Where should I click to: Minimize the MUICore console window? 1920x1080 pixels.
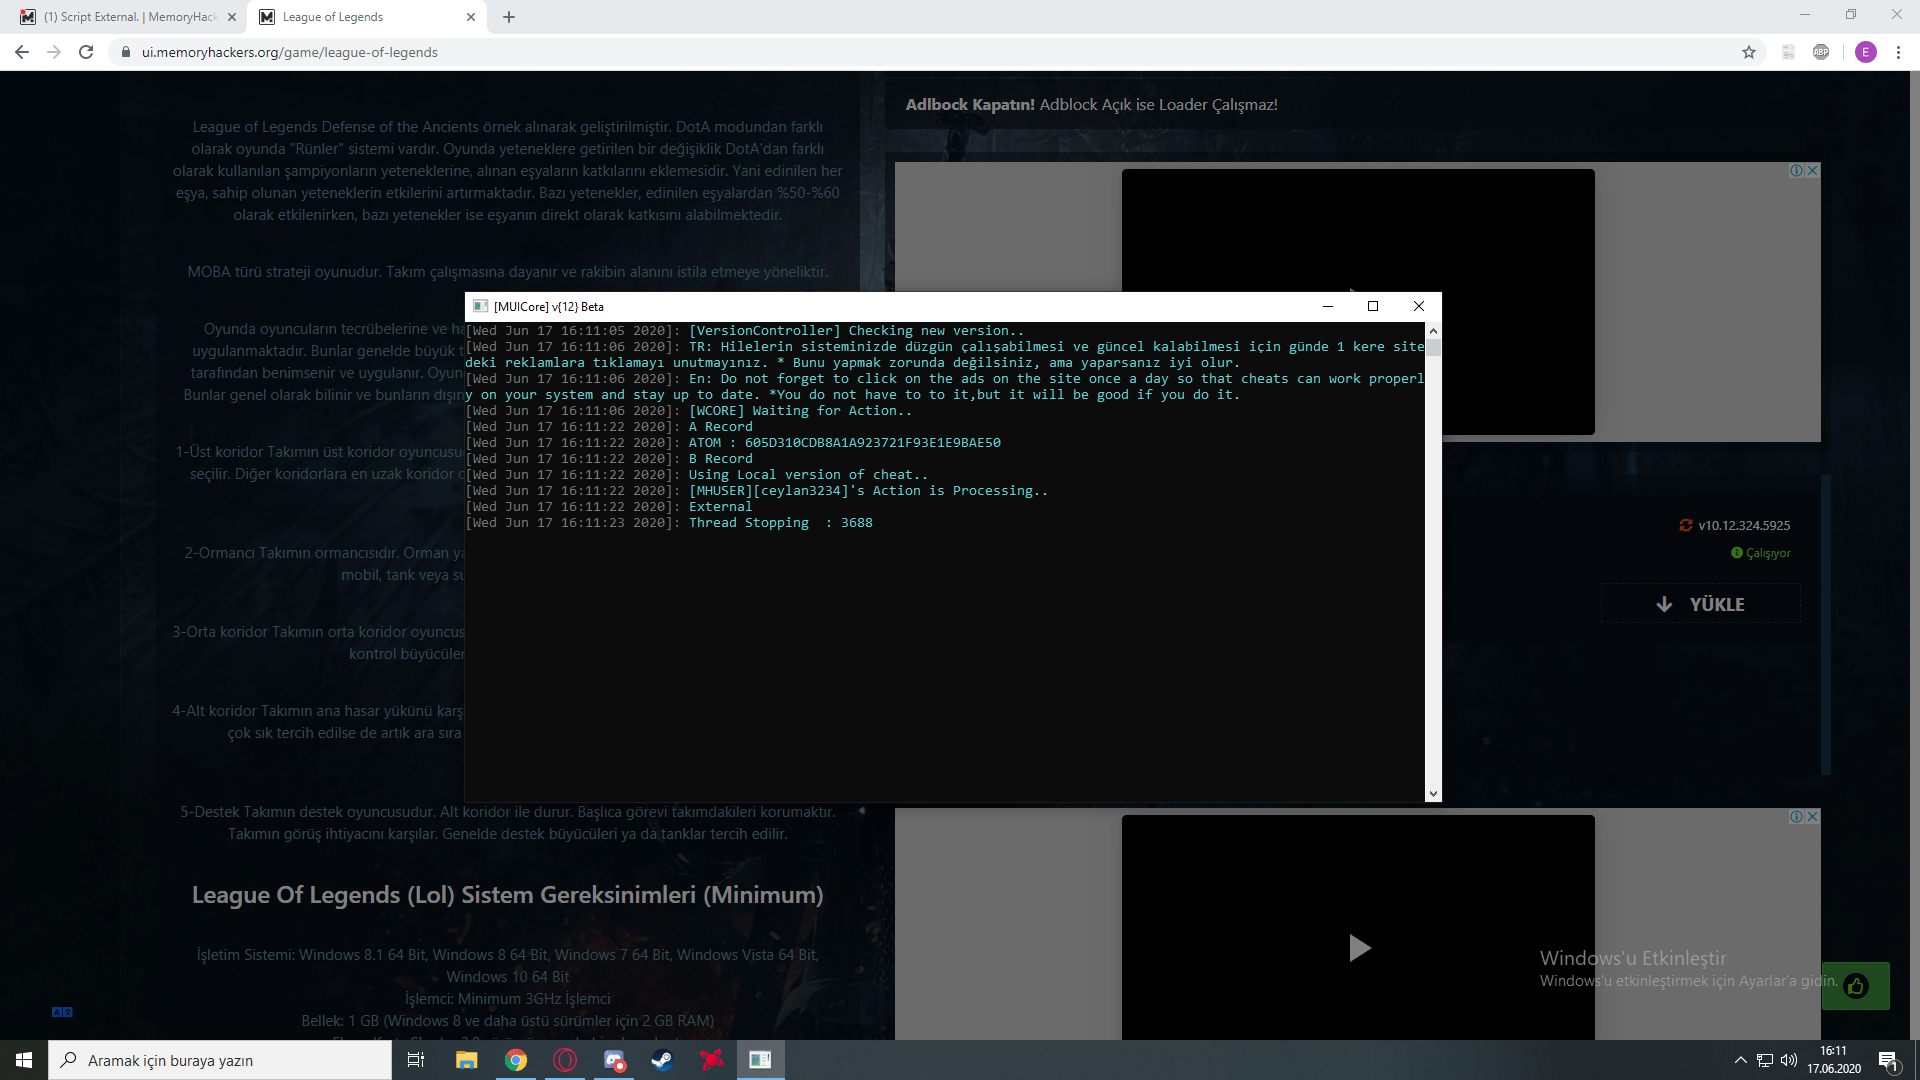point(1328,306)
